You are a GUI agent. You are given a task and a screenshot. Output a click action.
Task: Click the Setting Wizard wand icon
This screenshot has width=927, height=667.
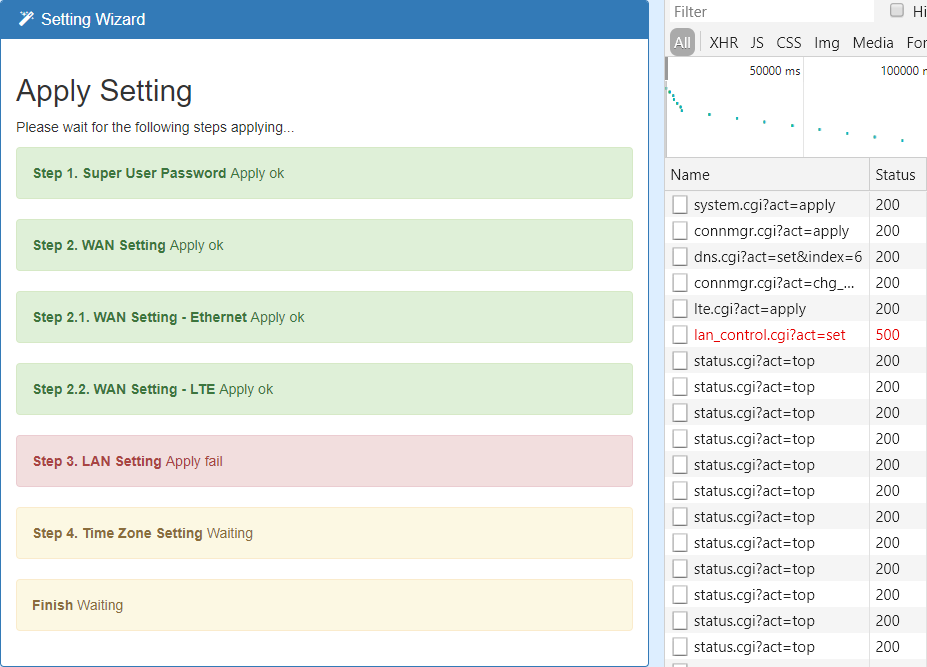click(26, 19)
